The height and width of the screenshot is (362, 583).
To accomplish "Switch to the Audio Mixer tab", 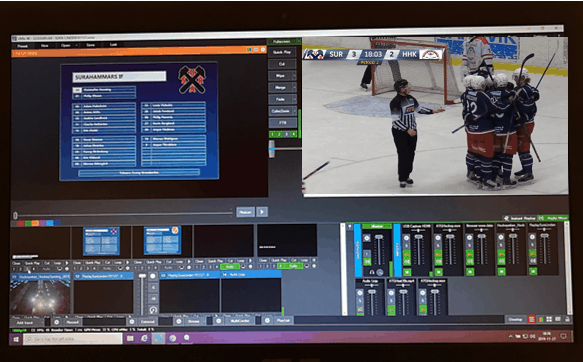I will coord(553,218).
